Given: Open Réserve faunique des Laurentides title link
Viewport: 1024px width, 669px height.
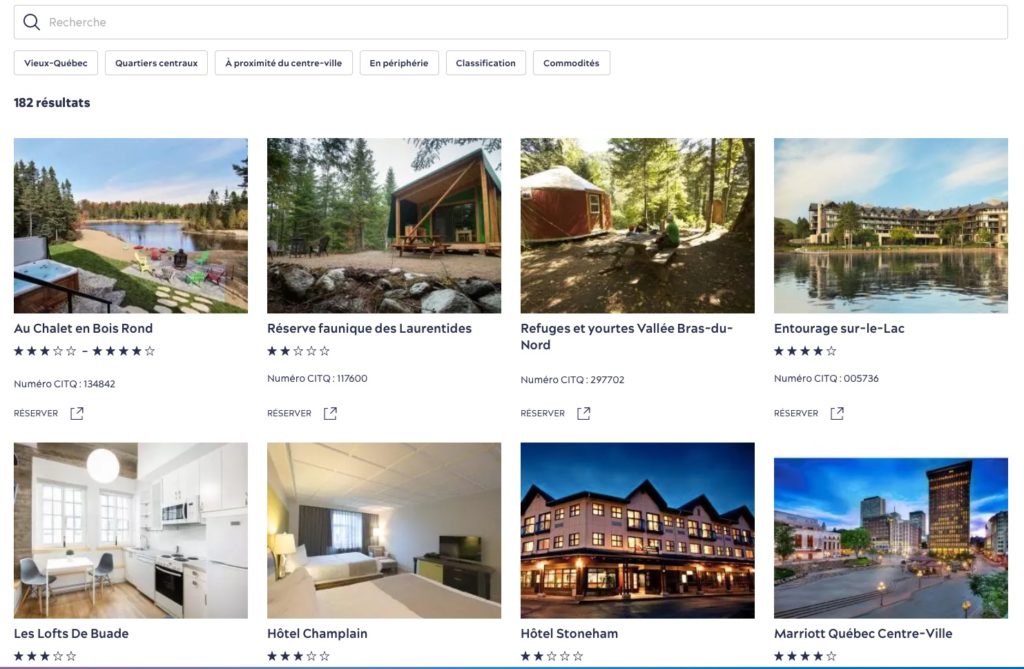Looking at the screenshot, I should coord(369,328).
